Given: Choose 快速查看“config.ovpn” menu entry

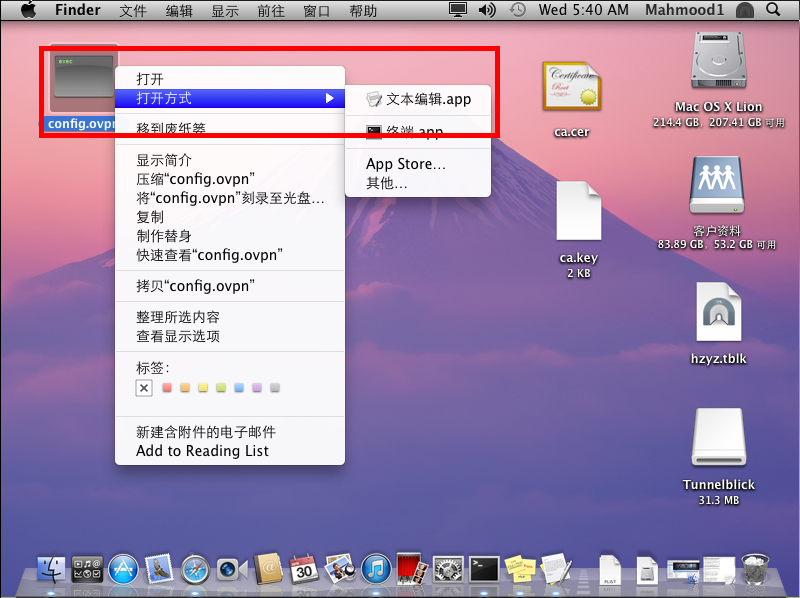Looking at the screenshot, I should 230,255.
